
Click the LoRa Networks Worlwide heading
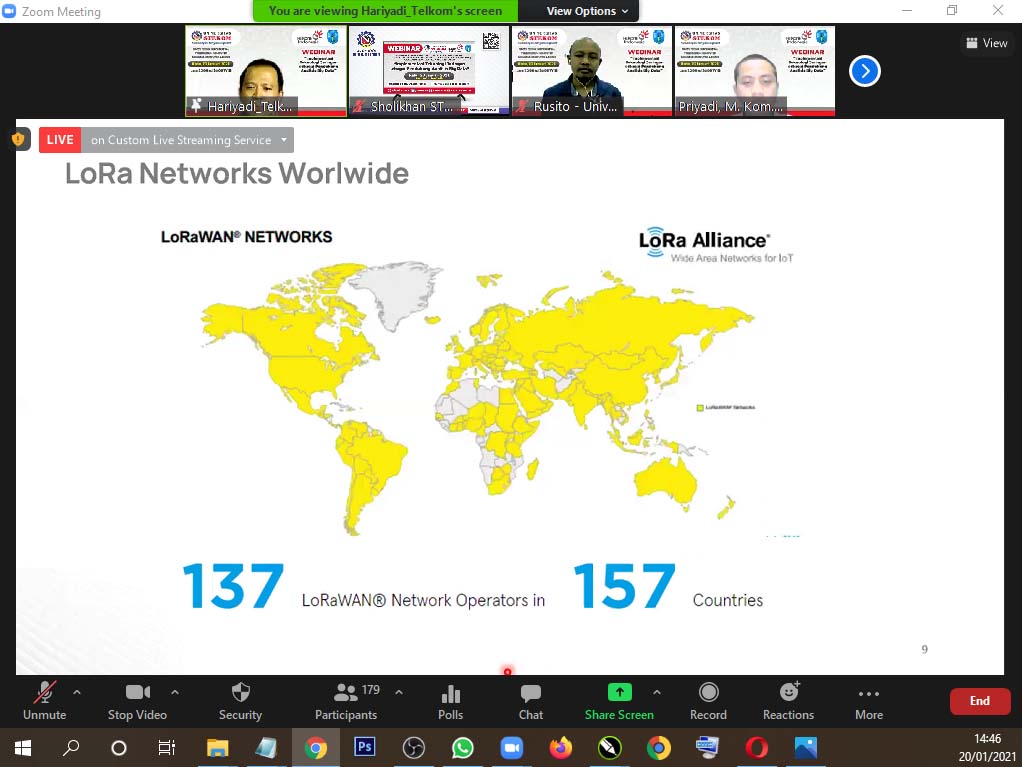click(x=237, y=173)
